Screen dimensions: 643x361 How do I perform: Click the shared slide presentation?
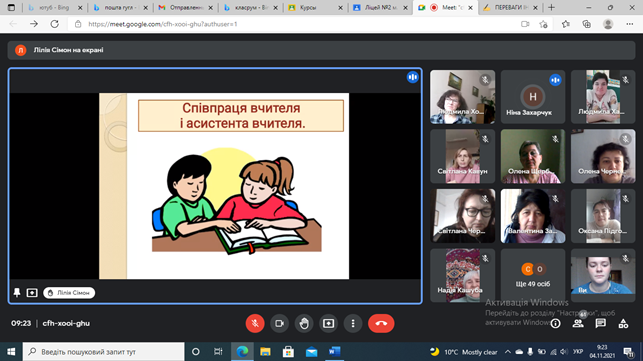[x=224, y=186]
